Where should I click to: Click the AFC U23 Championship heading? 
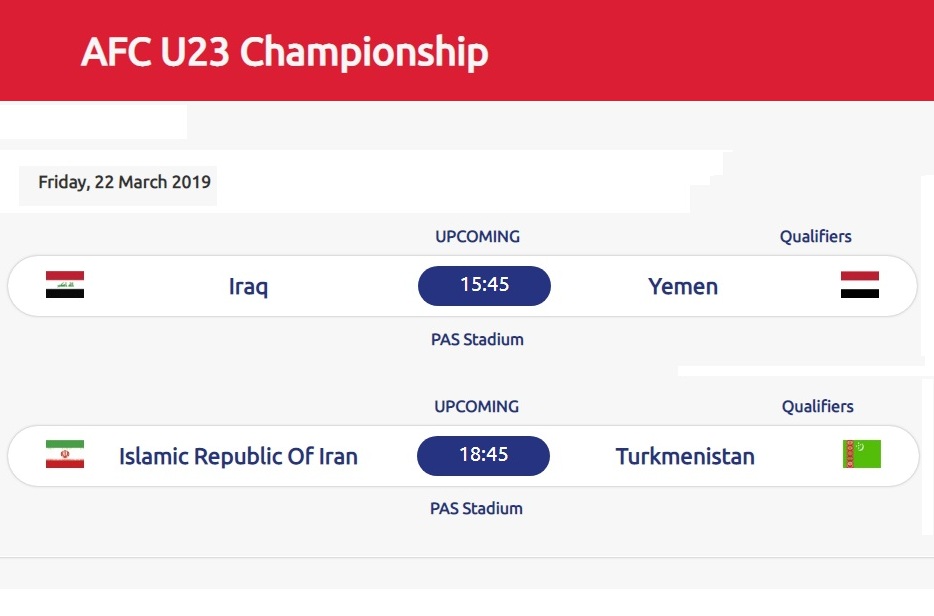[285, 51]
